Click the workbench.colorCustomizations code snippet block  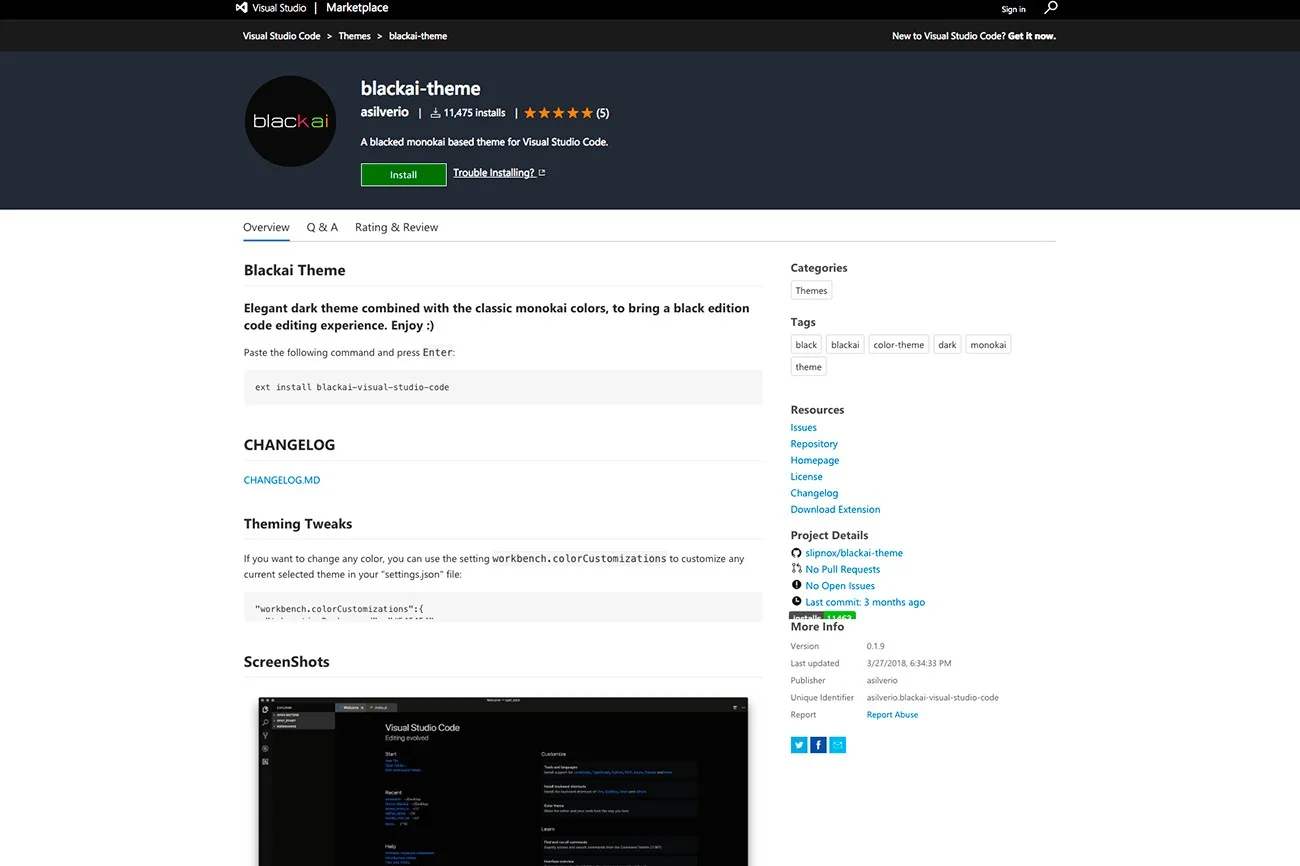503,607
